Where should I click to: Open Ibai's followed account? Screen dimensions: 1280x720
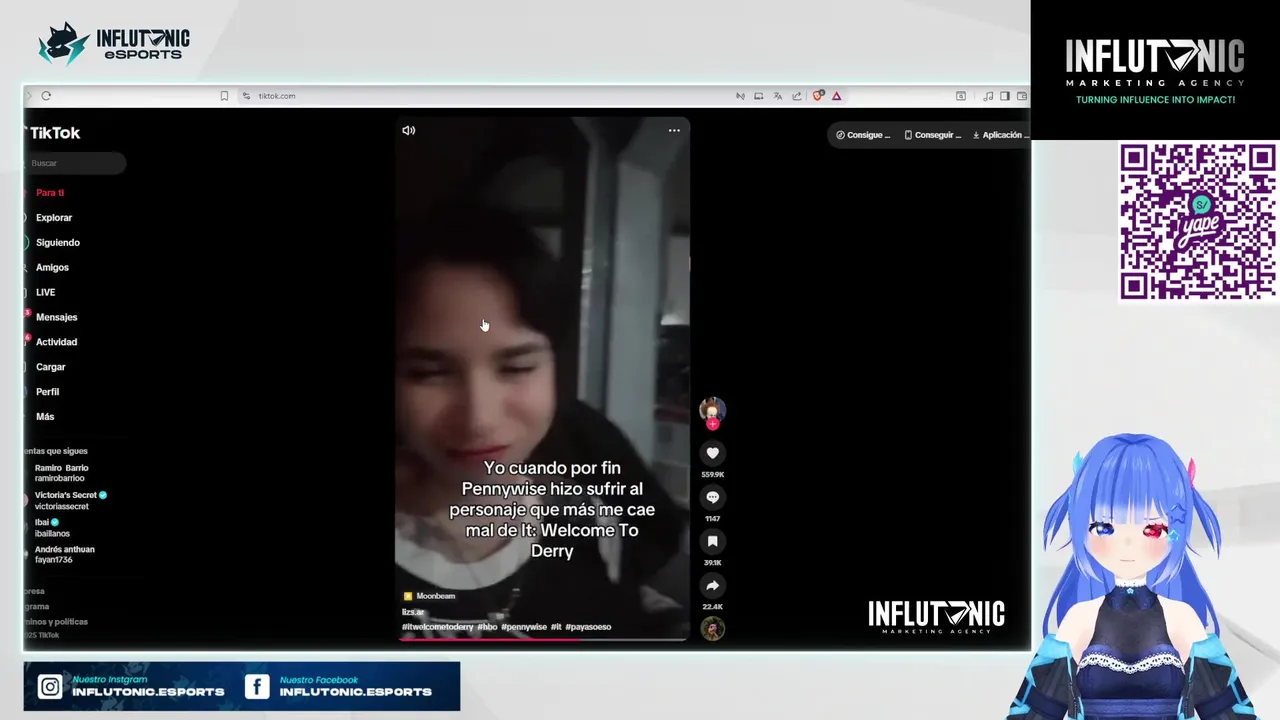pos(52,528)
